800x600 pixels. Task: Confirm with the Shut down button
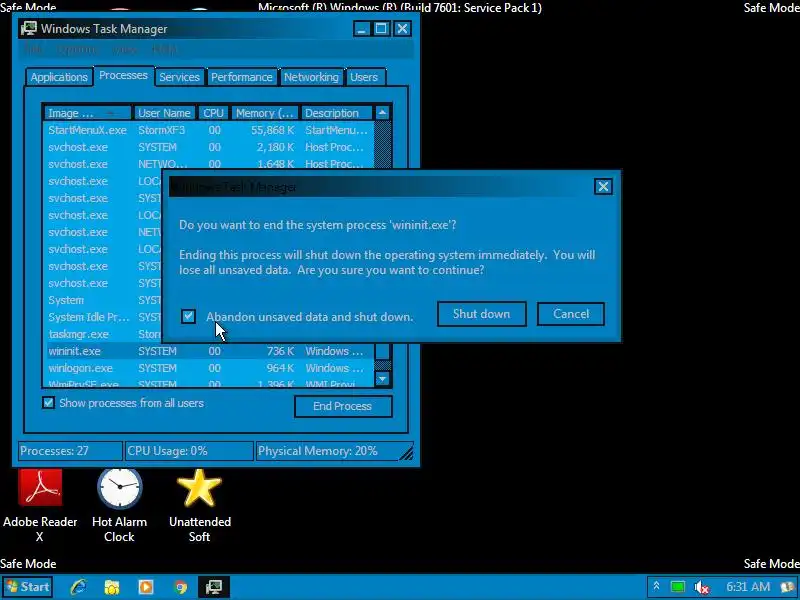482,314
